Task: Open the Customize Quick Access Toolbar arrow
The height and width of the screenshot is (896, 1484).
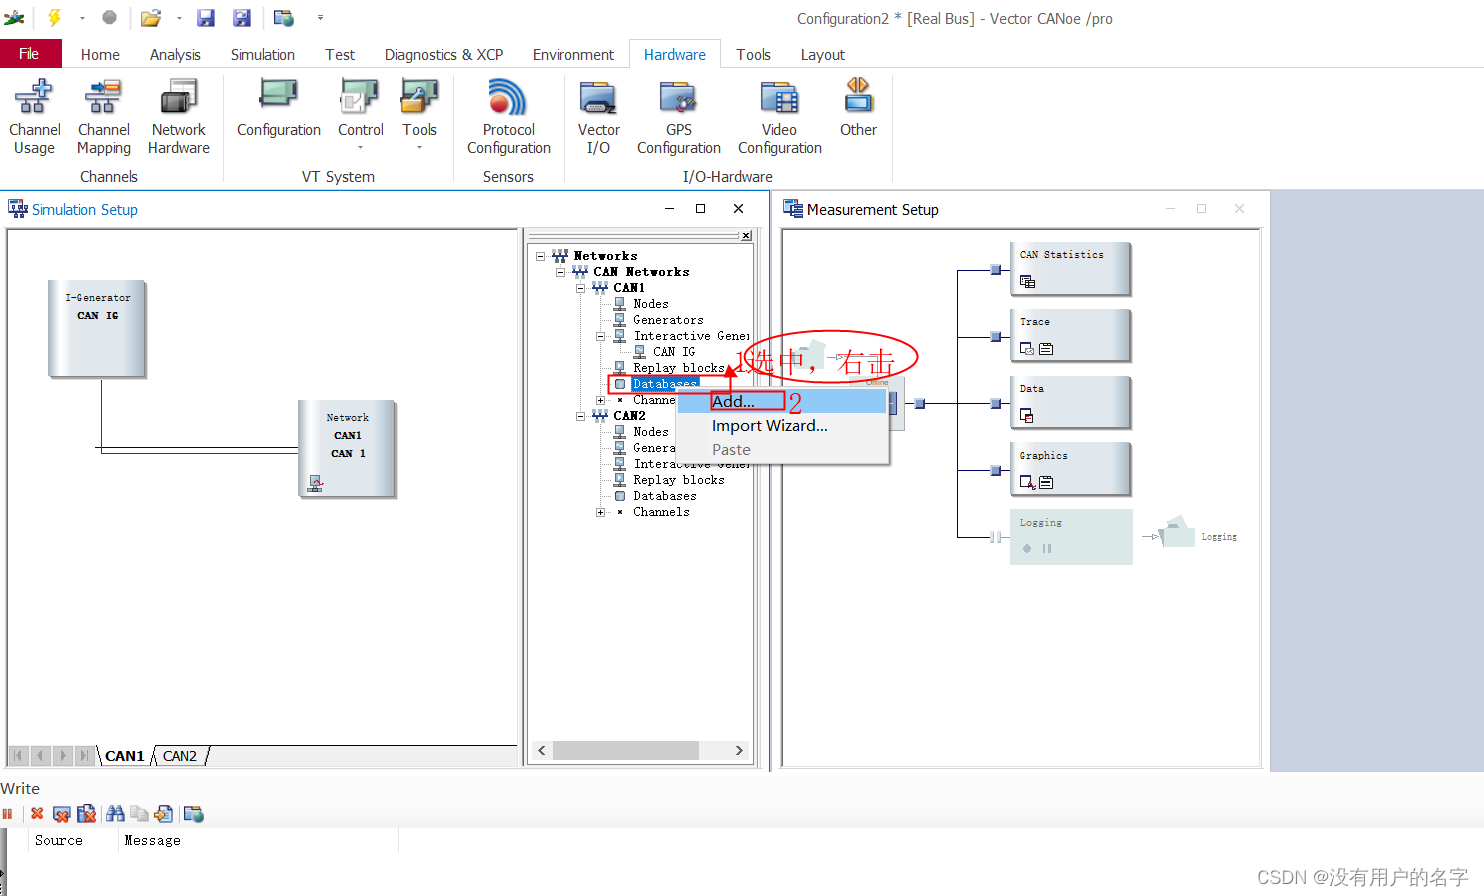Action: [x=320, y=17]
